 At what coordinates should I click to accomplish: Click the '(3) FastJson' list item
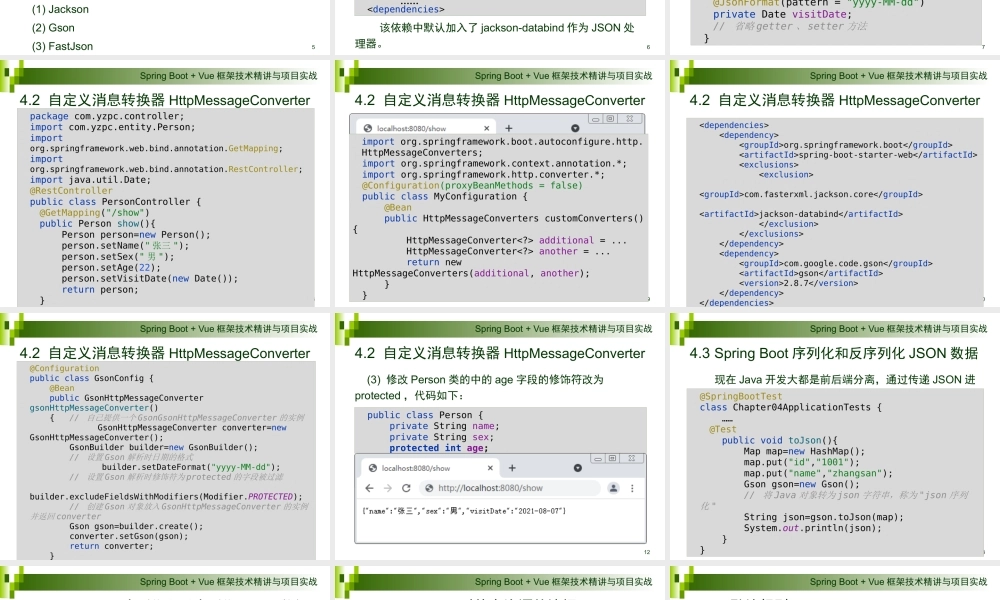pos(62,47)
